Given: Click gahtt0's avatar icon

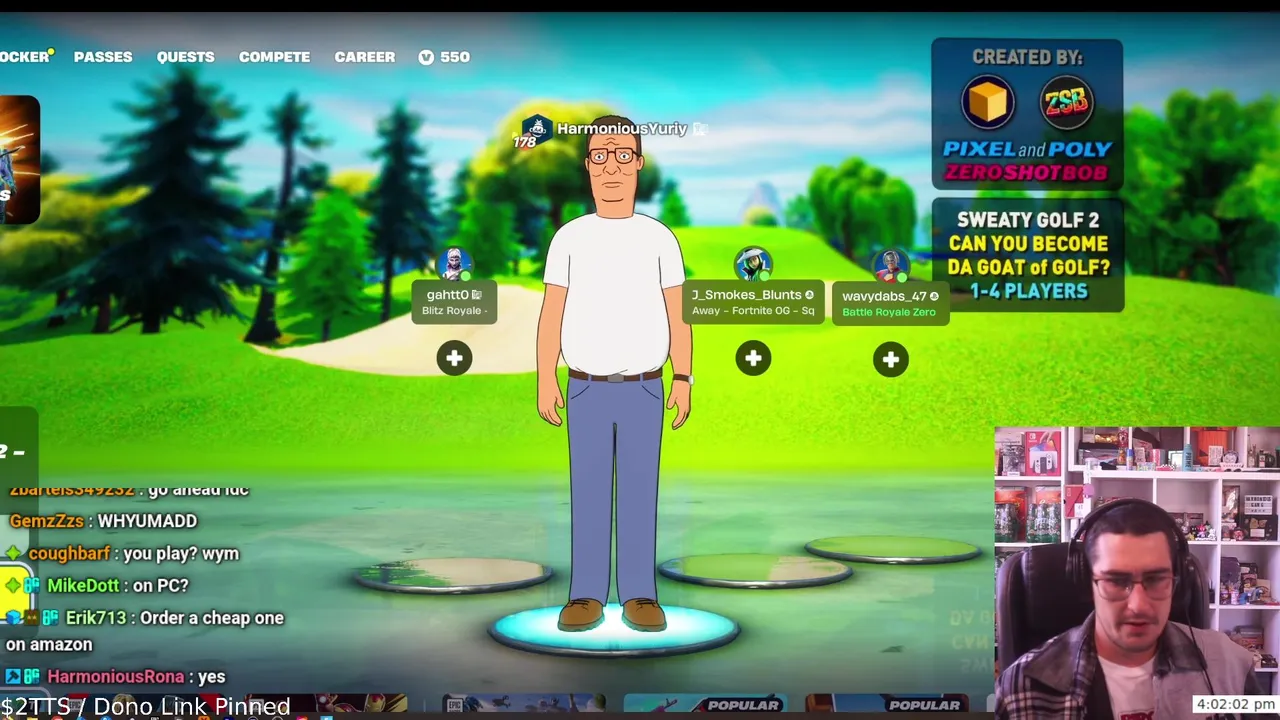Looking at the screenshot, I should pyautogui.click(x=455, y=264).
